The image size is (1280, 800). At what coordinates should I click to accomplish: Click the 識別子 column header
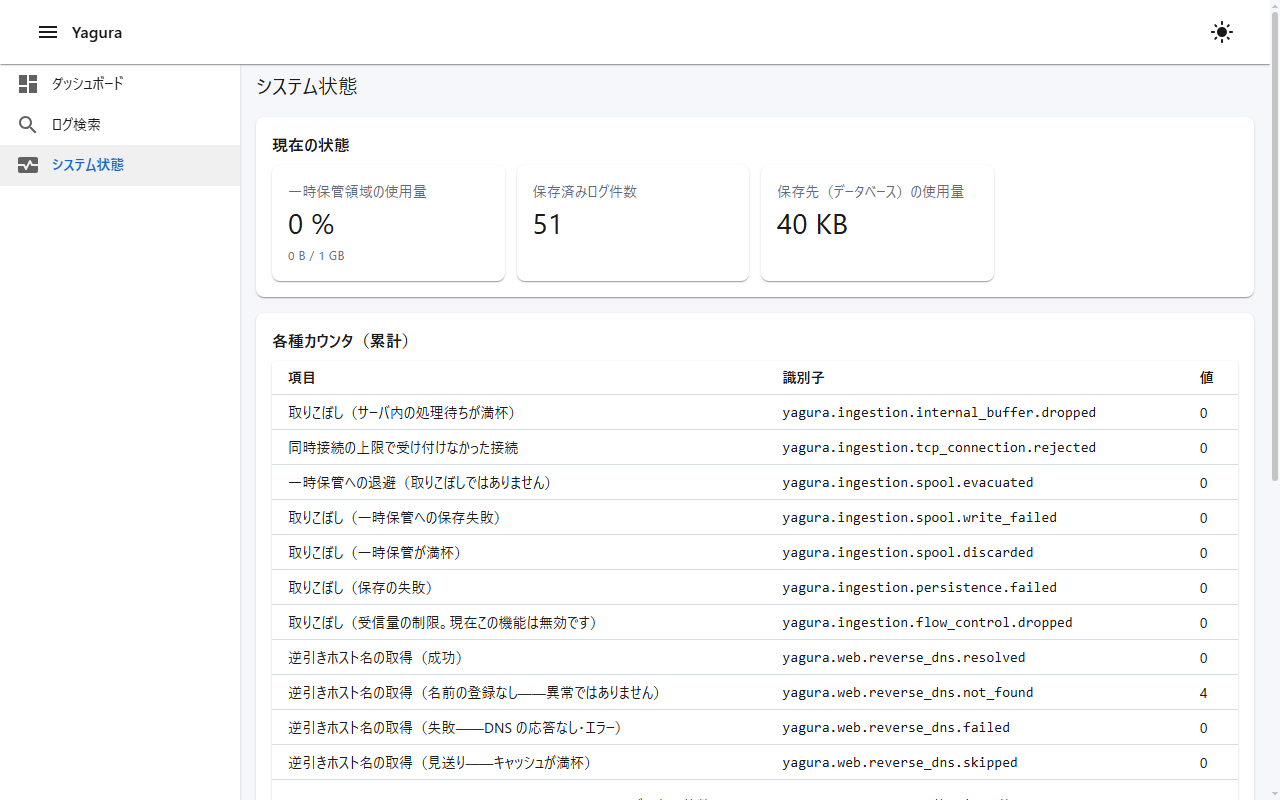click(x=803, y=378)
